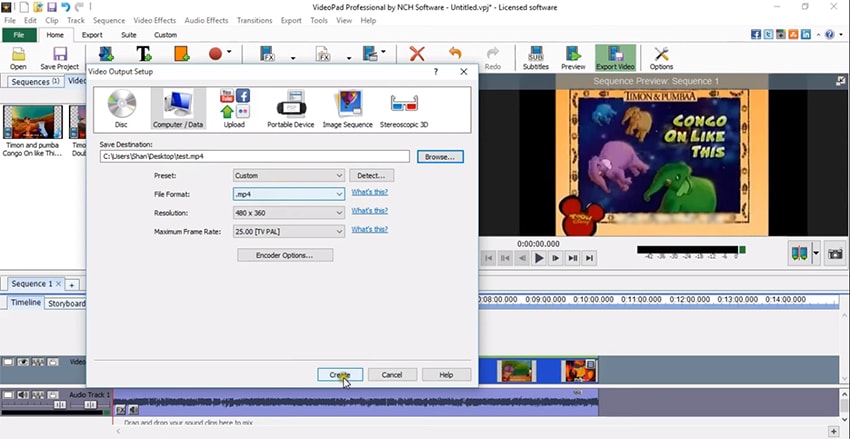Viewport: 850px width, 439px height.
Task: Toggle the speaker icon on the audio clip
Action: (133, 410)
